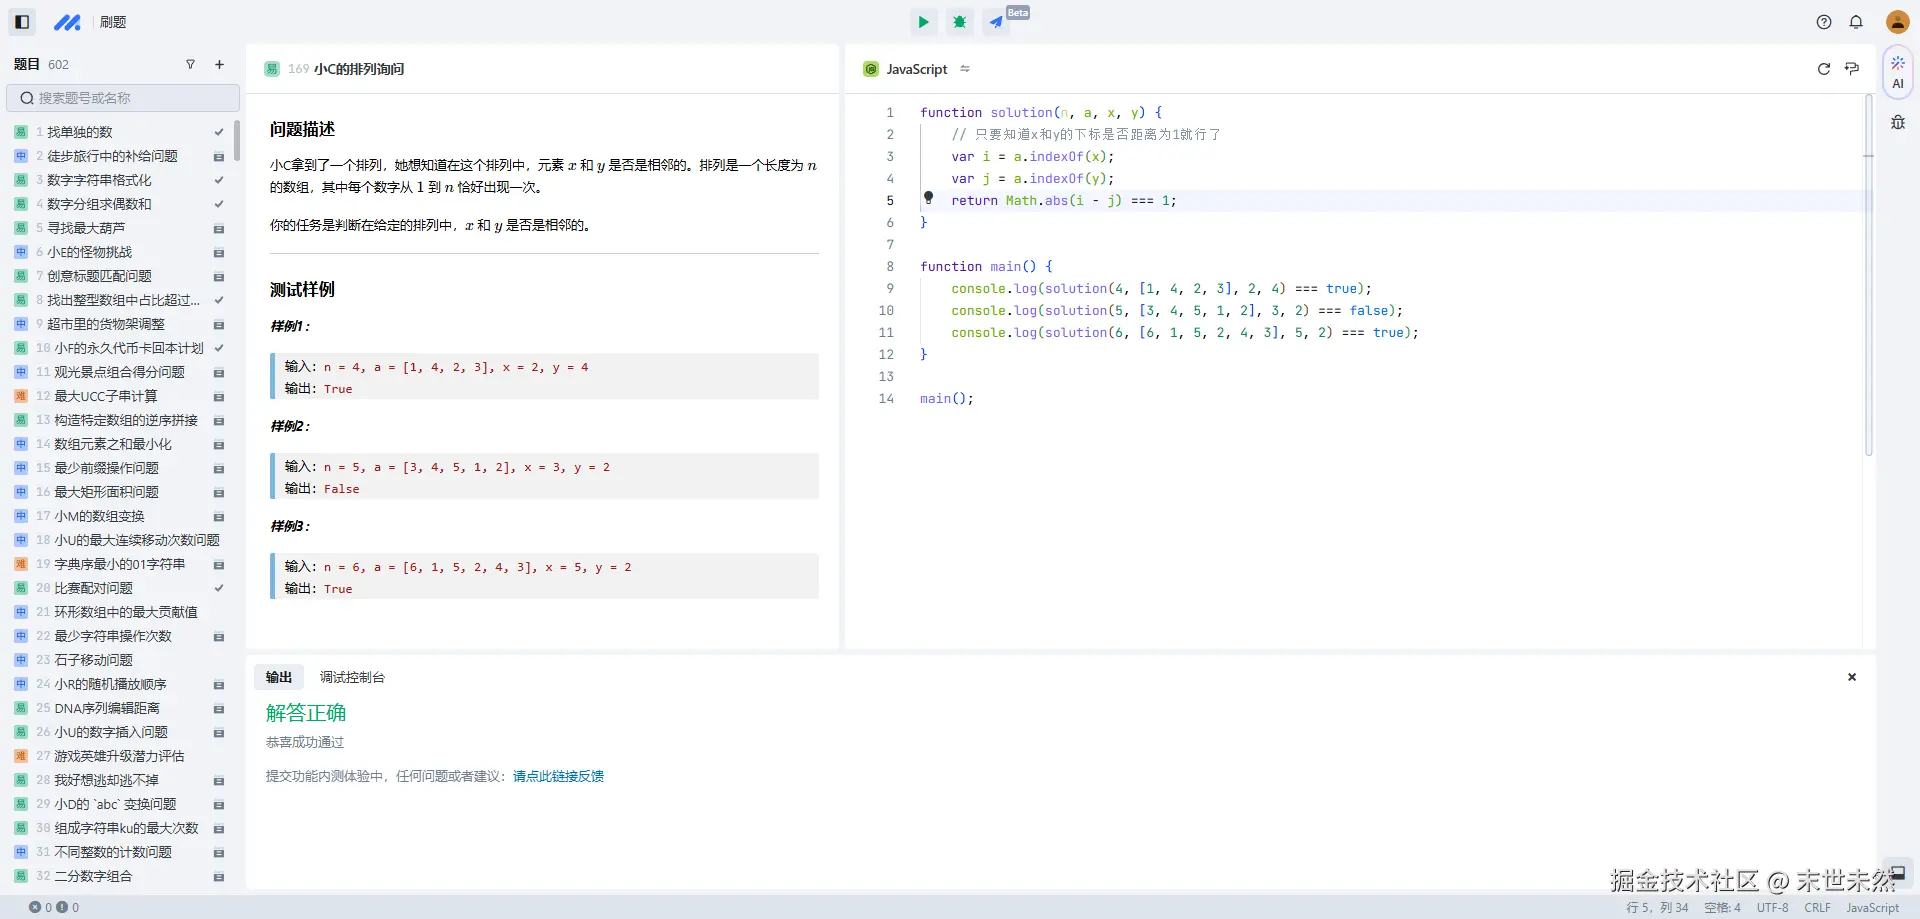Toggle the left sidebar panel icon
The height and width of the screenshot is (919, 1920).
(x=22, y=22)
